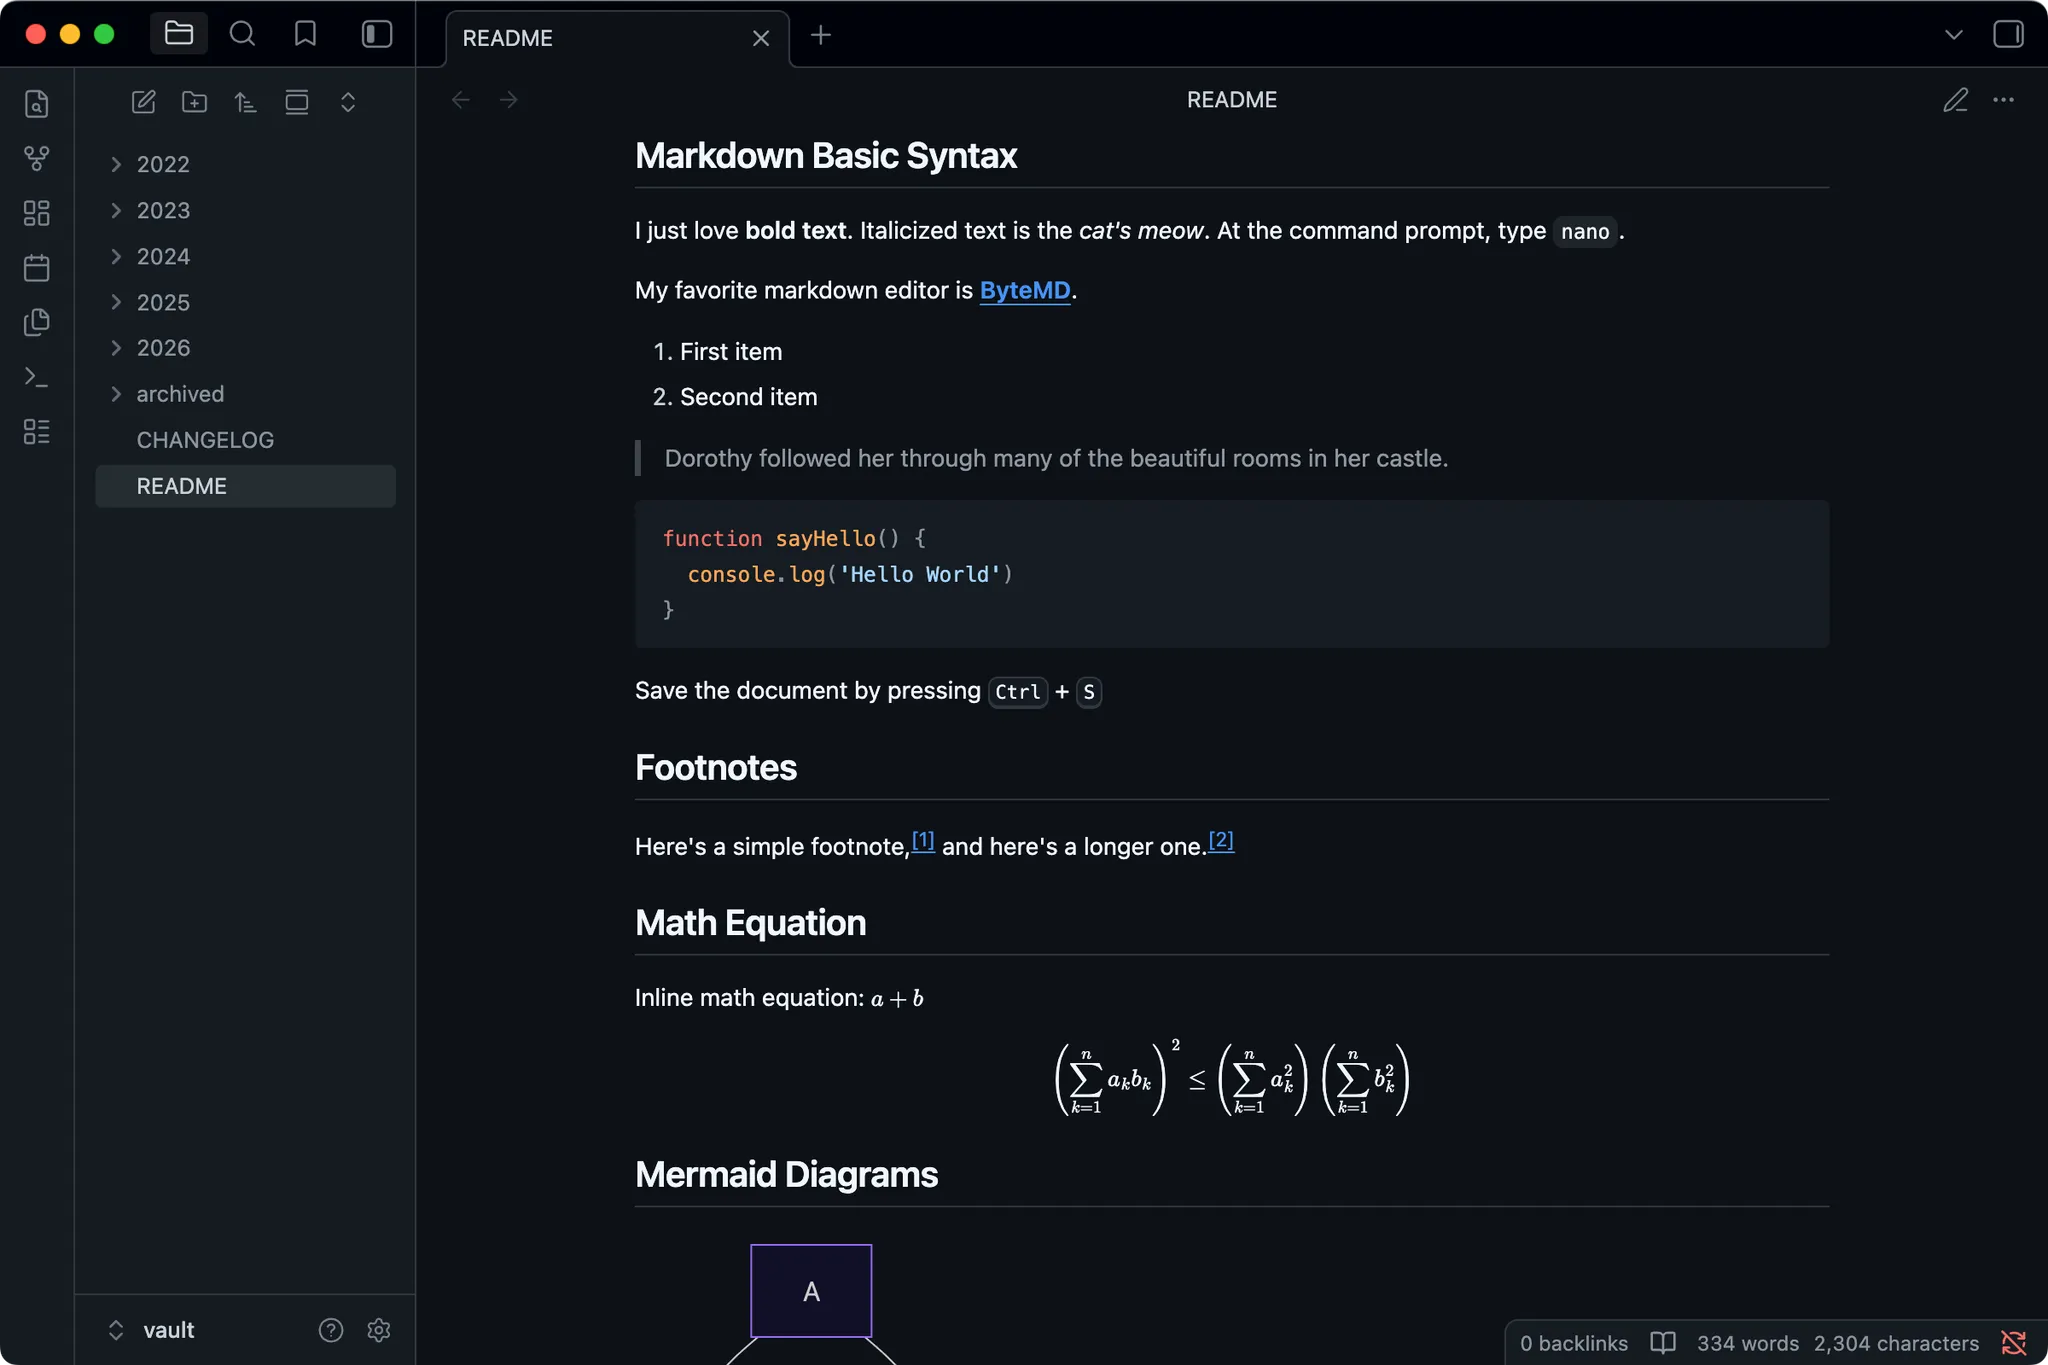Click the Footnotes heading

(x=716, y=768)
